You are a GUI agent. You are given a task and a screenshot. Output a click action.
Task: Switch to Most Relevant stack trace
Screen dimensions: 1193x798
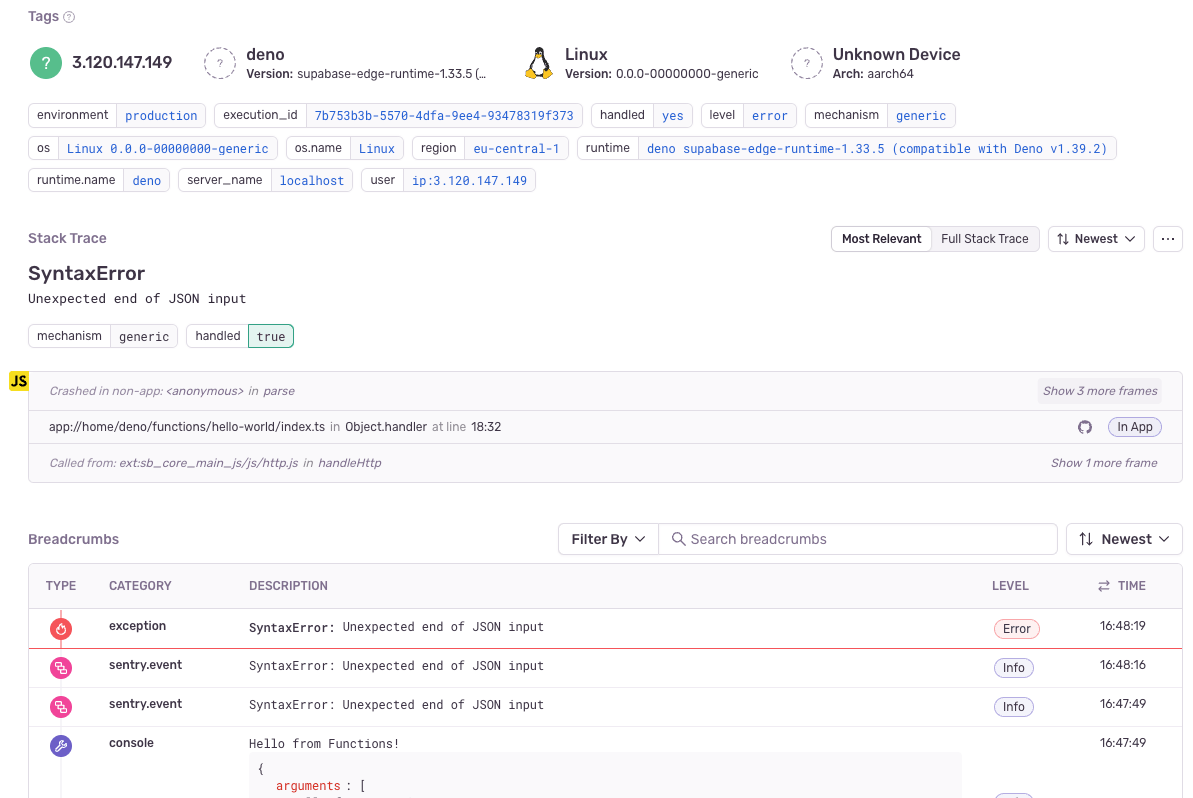[x=881, y=239]
